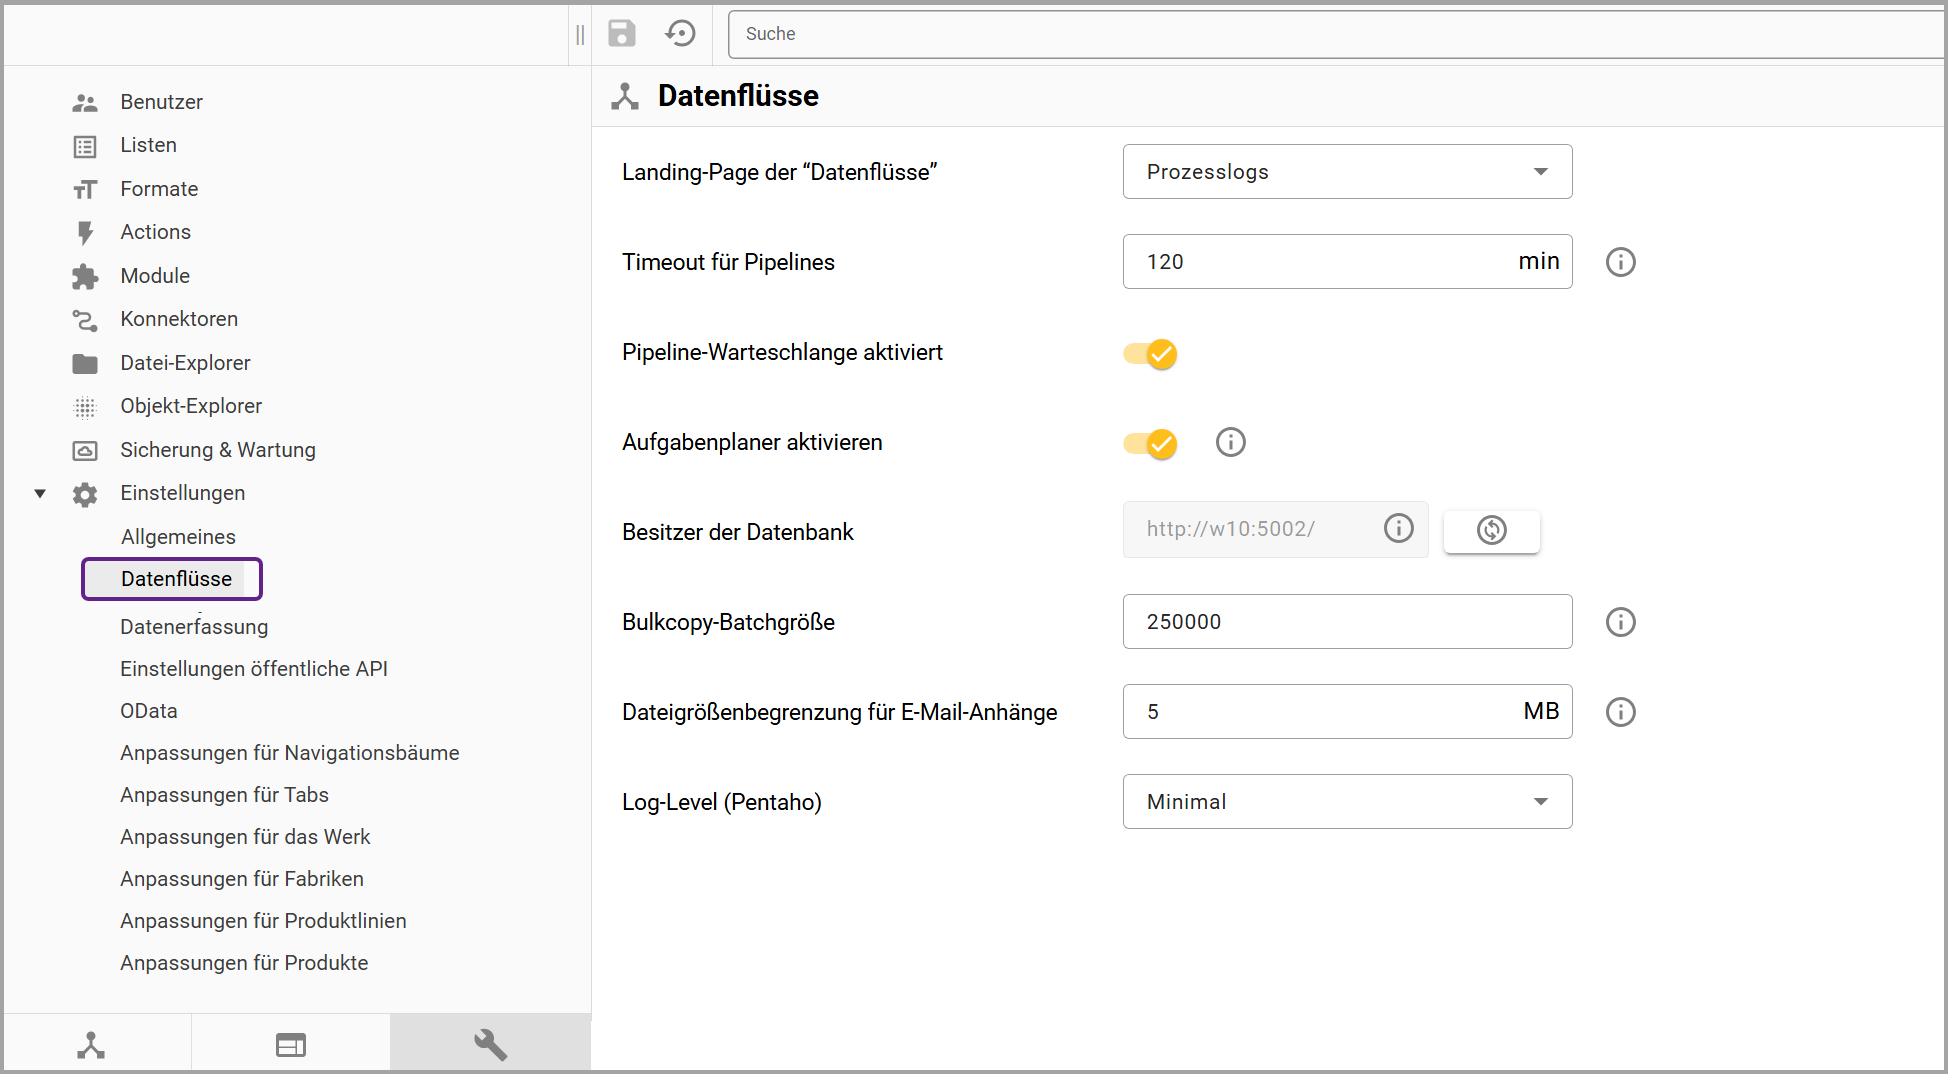Show info for Bulkcopy-Batchgröße
Image resolution: width=1948 pixels, height=1074 pixels.
(1620, 622)
